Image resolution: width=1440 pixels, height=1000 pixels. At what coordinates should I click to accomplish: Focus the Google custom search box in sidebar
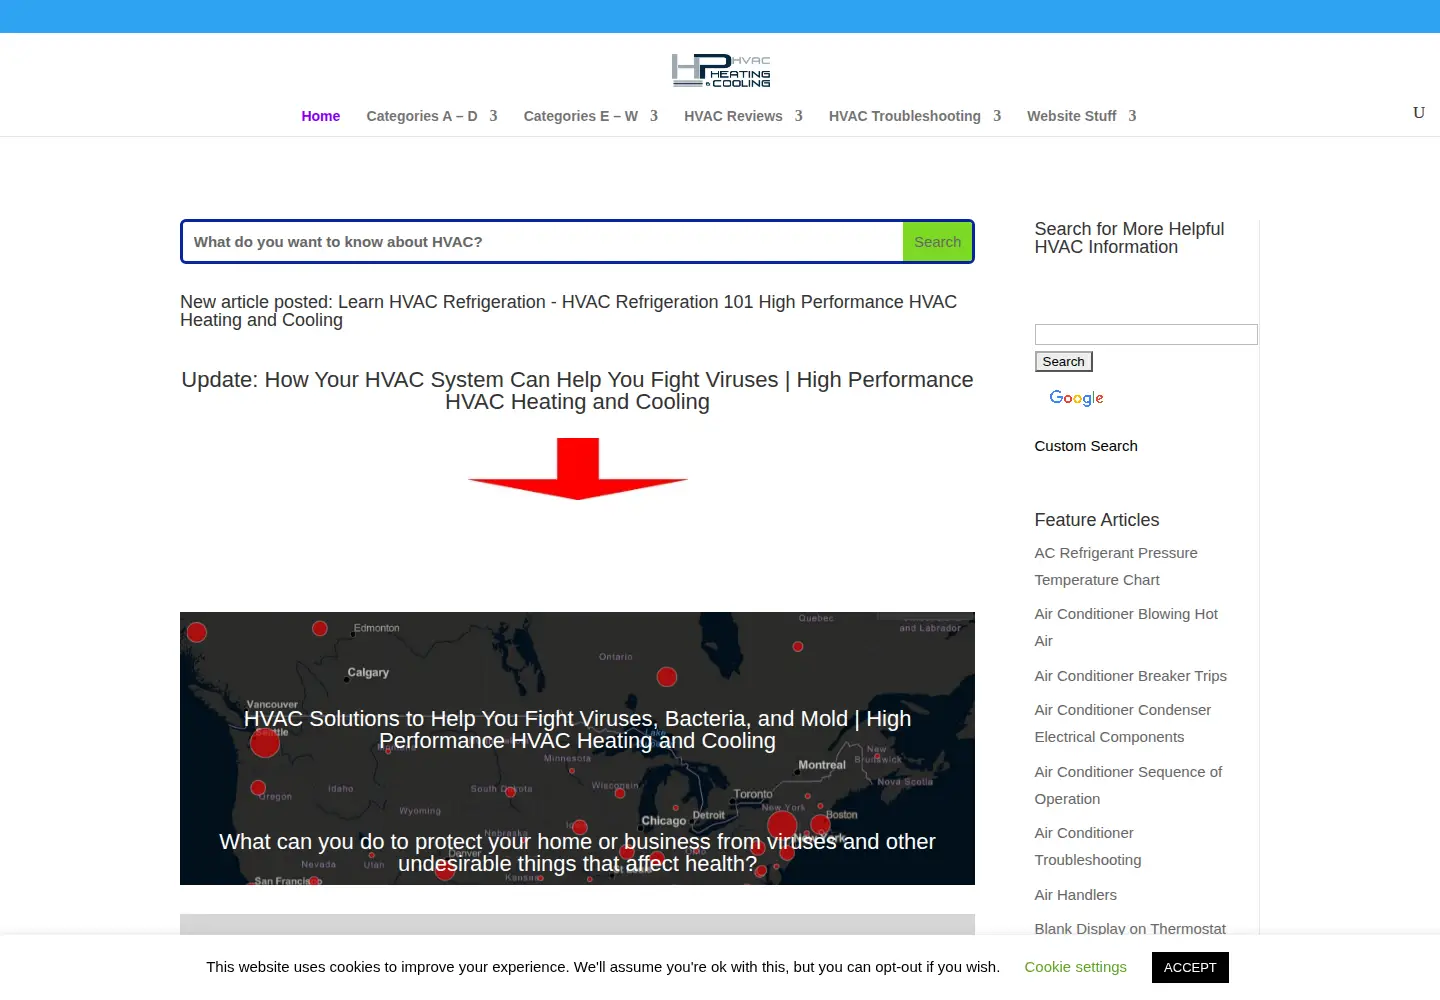(1146, 335)
